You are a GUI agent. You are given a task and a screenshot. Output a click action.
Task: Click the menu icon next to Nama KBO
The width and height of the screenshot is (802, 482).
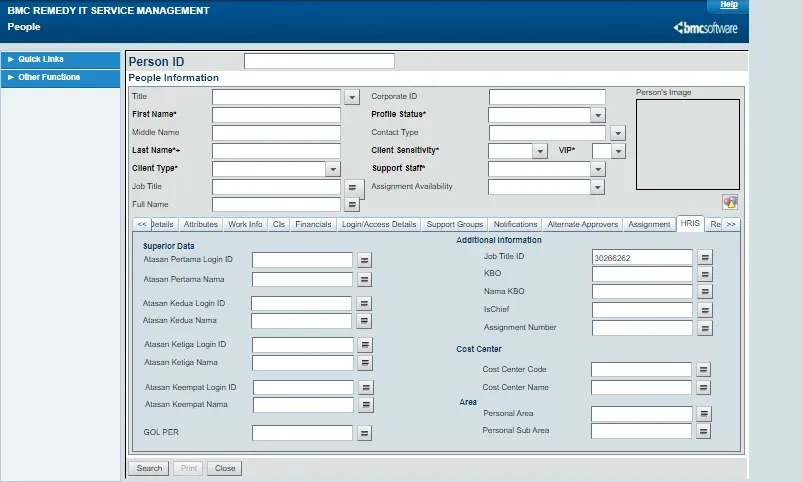(705, 292)
